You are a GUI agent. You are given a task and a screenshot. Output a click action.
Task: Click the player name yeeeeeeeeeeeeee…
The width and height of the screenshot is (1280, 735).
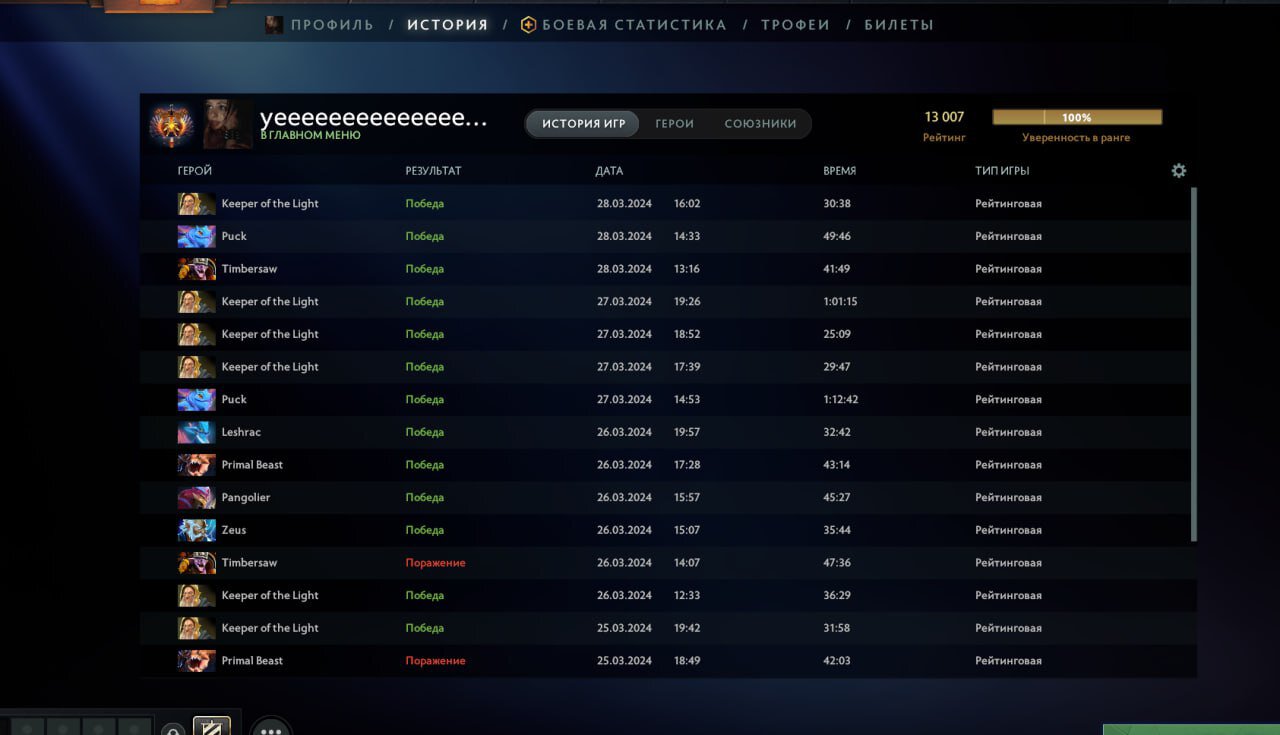point(374,118)
